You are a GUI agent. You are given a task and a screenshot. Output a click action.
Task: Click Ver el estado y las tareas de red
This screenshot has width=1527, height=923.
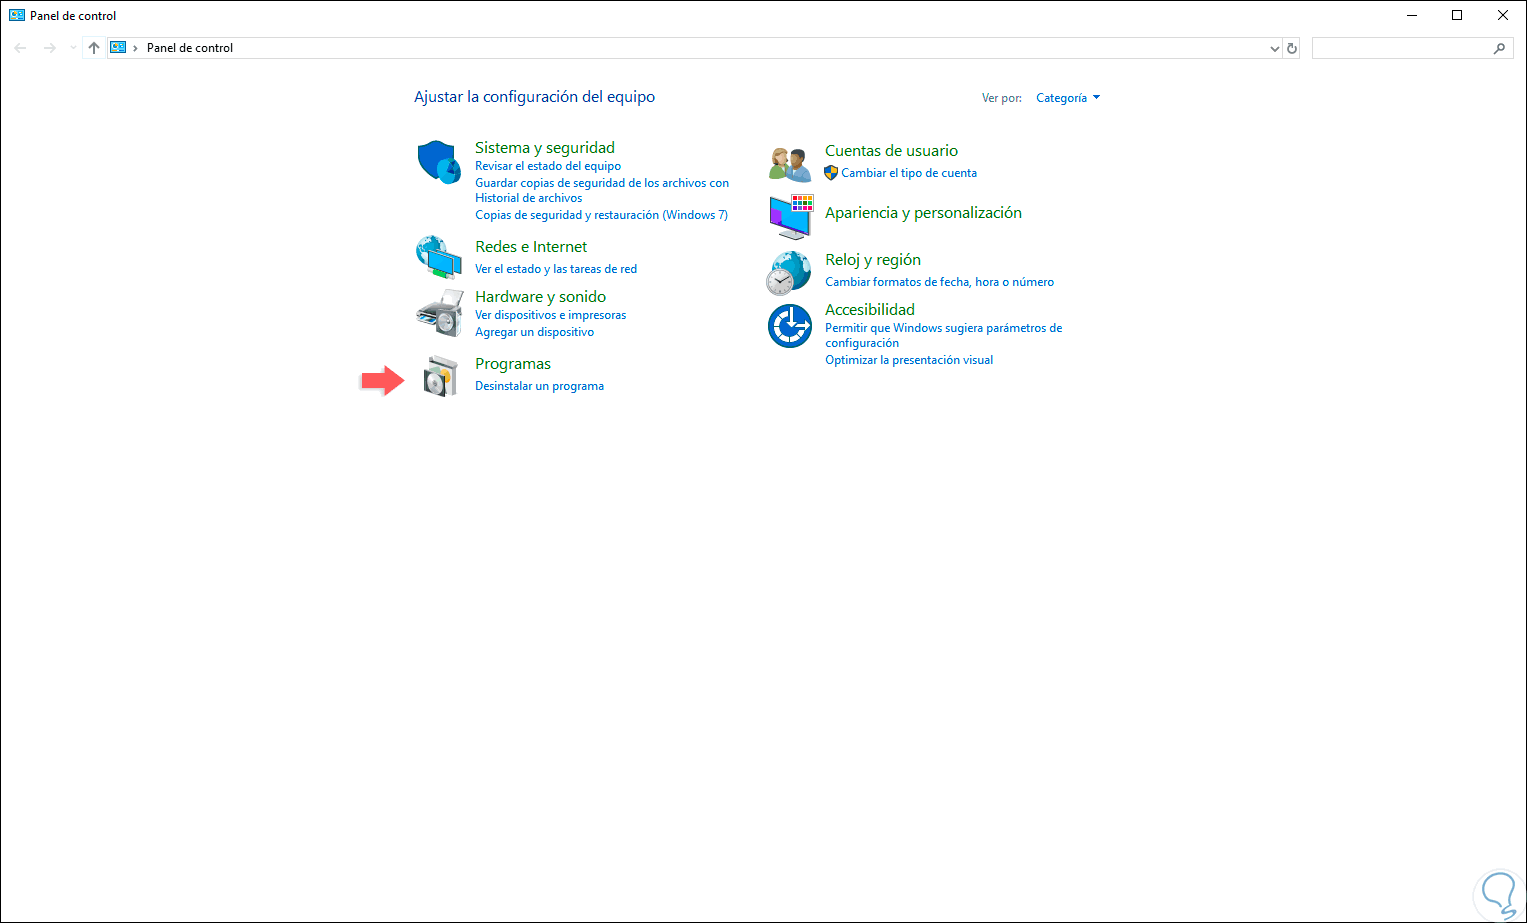pos(556,269)
